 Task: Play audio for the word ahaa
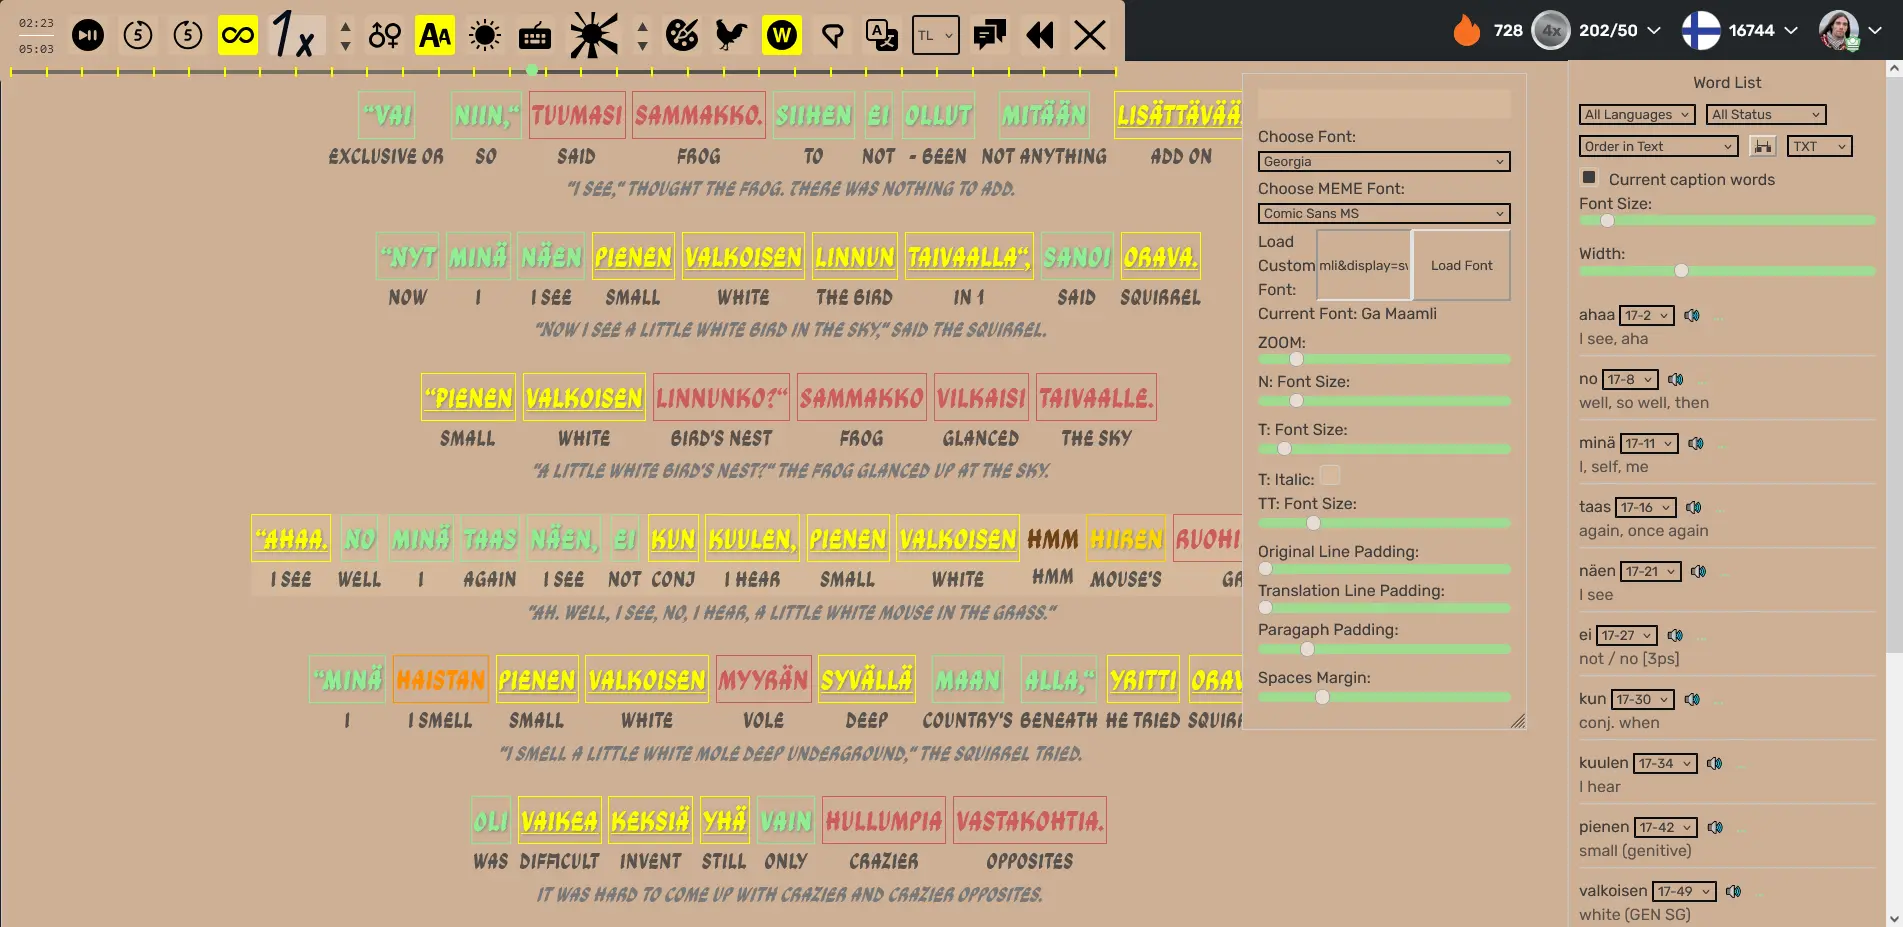pyautogui.click(x=1692, y=316)
